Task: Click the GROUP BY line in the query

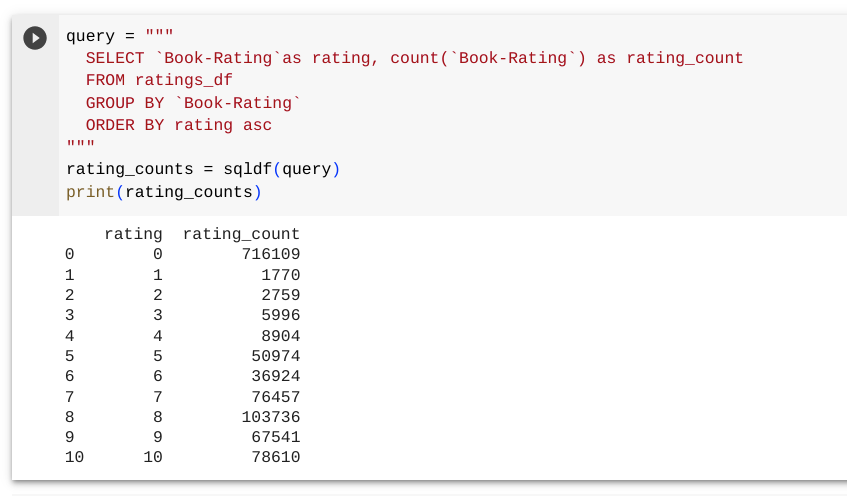Action: [193, 103]
